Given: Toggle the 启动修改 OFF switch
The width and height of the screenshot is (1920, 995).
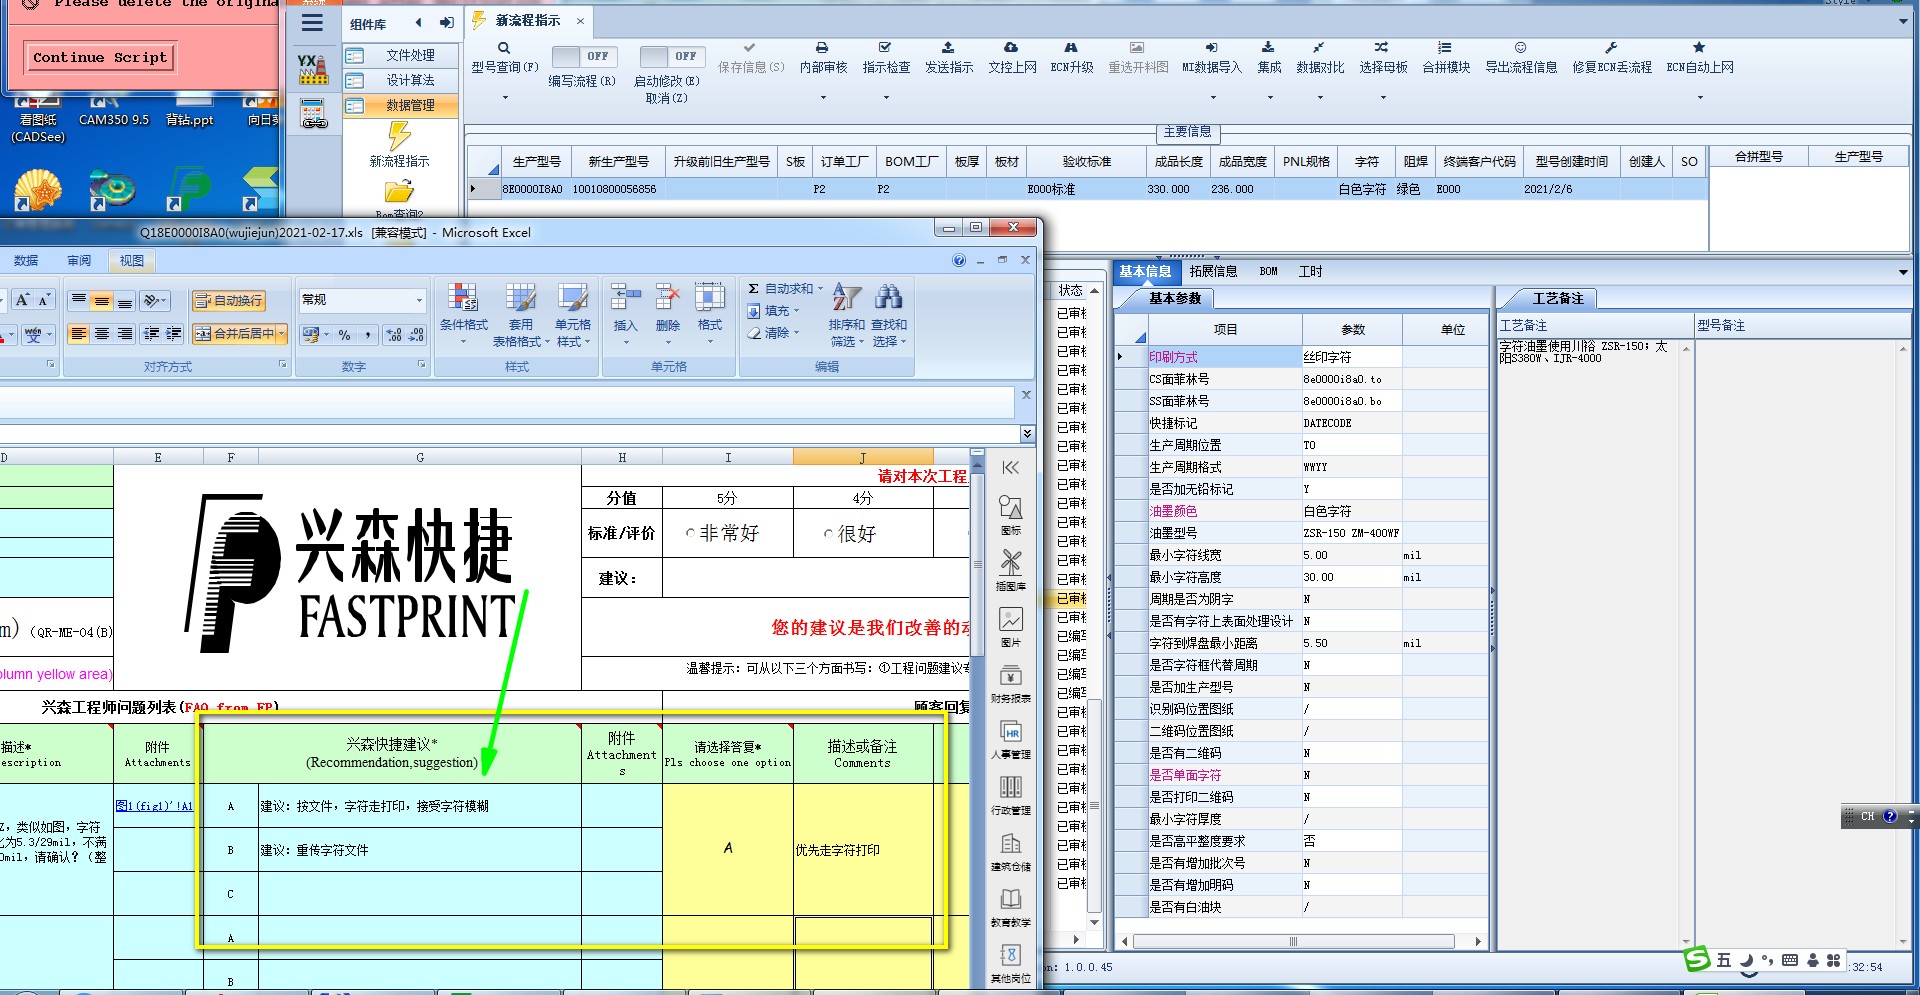Looking at the screenshot, I should (671, 57).
